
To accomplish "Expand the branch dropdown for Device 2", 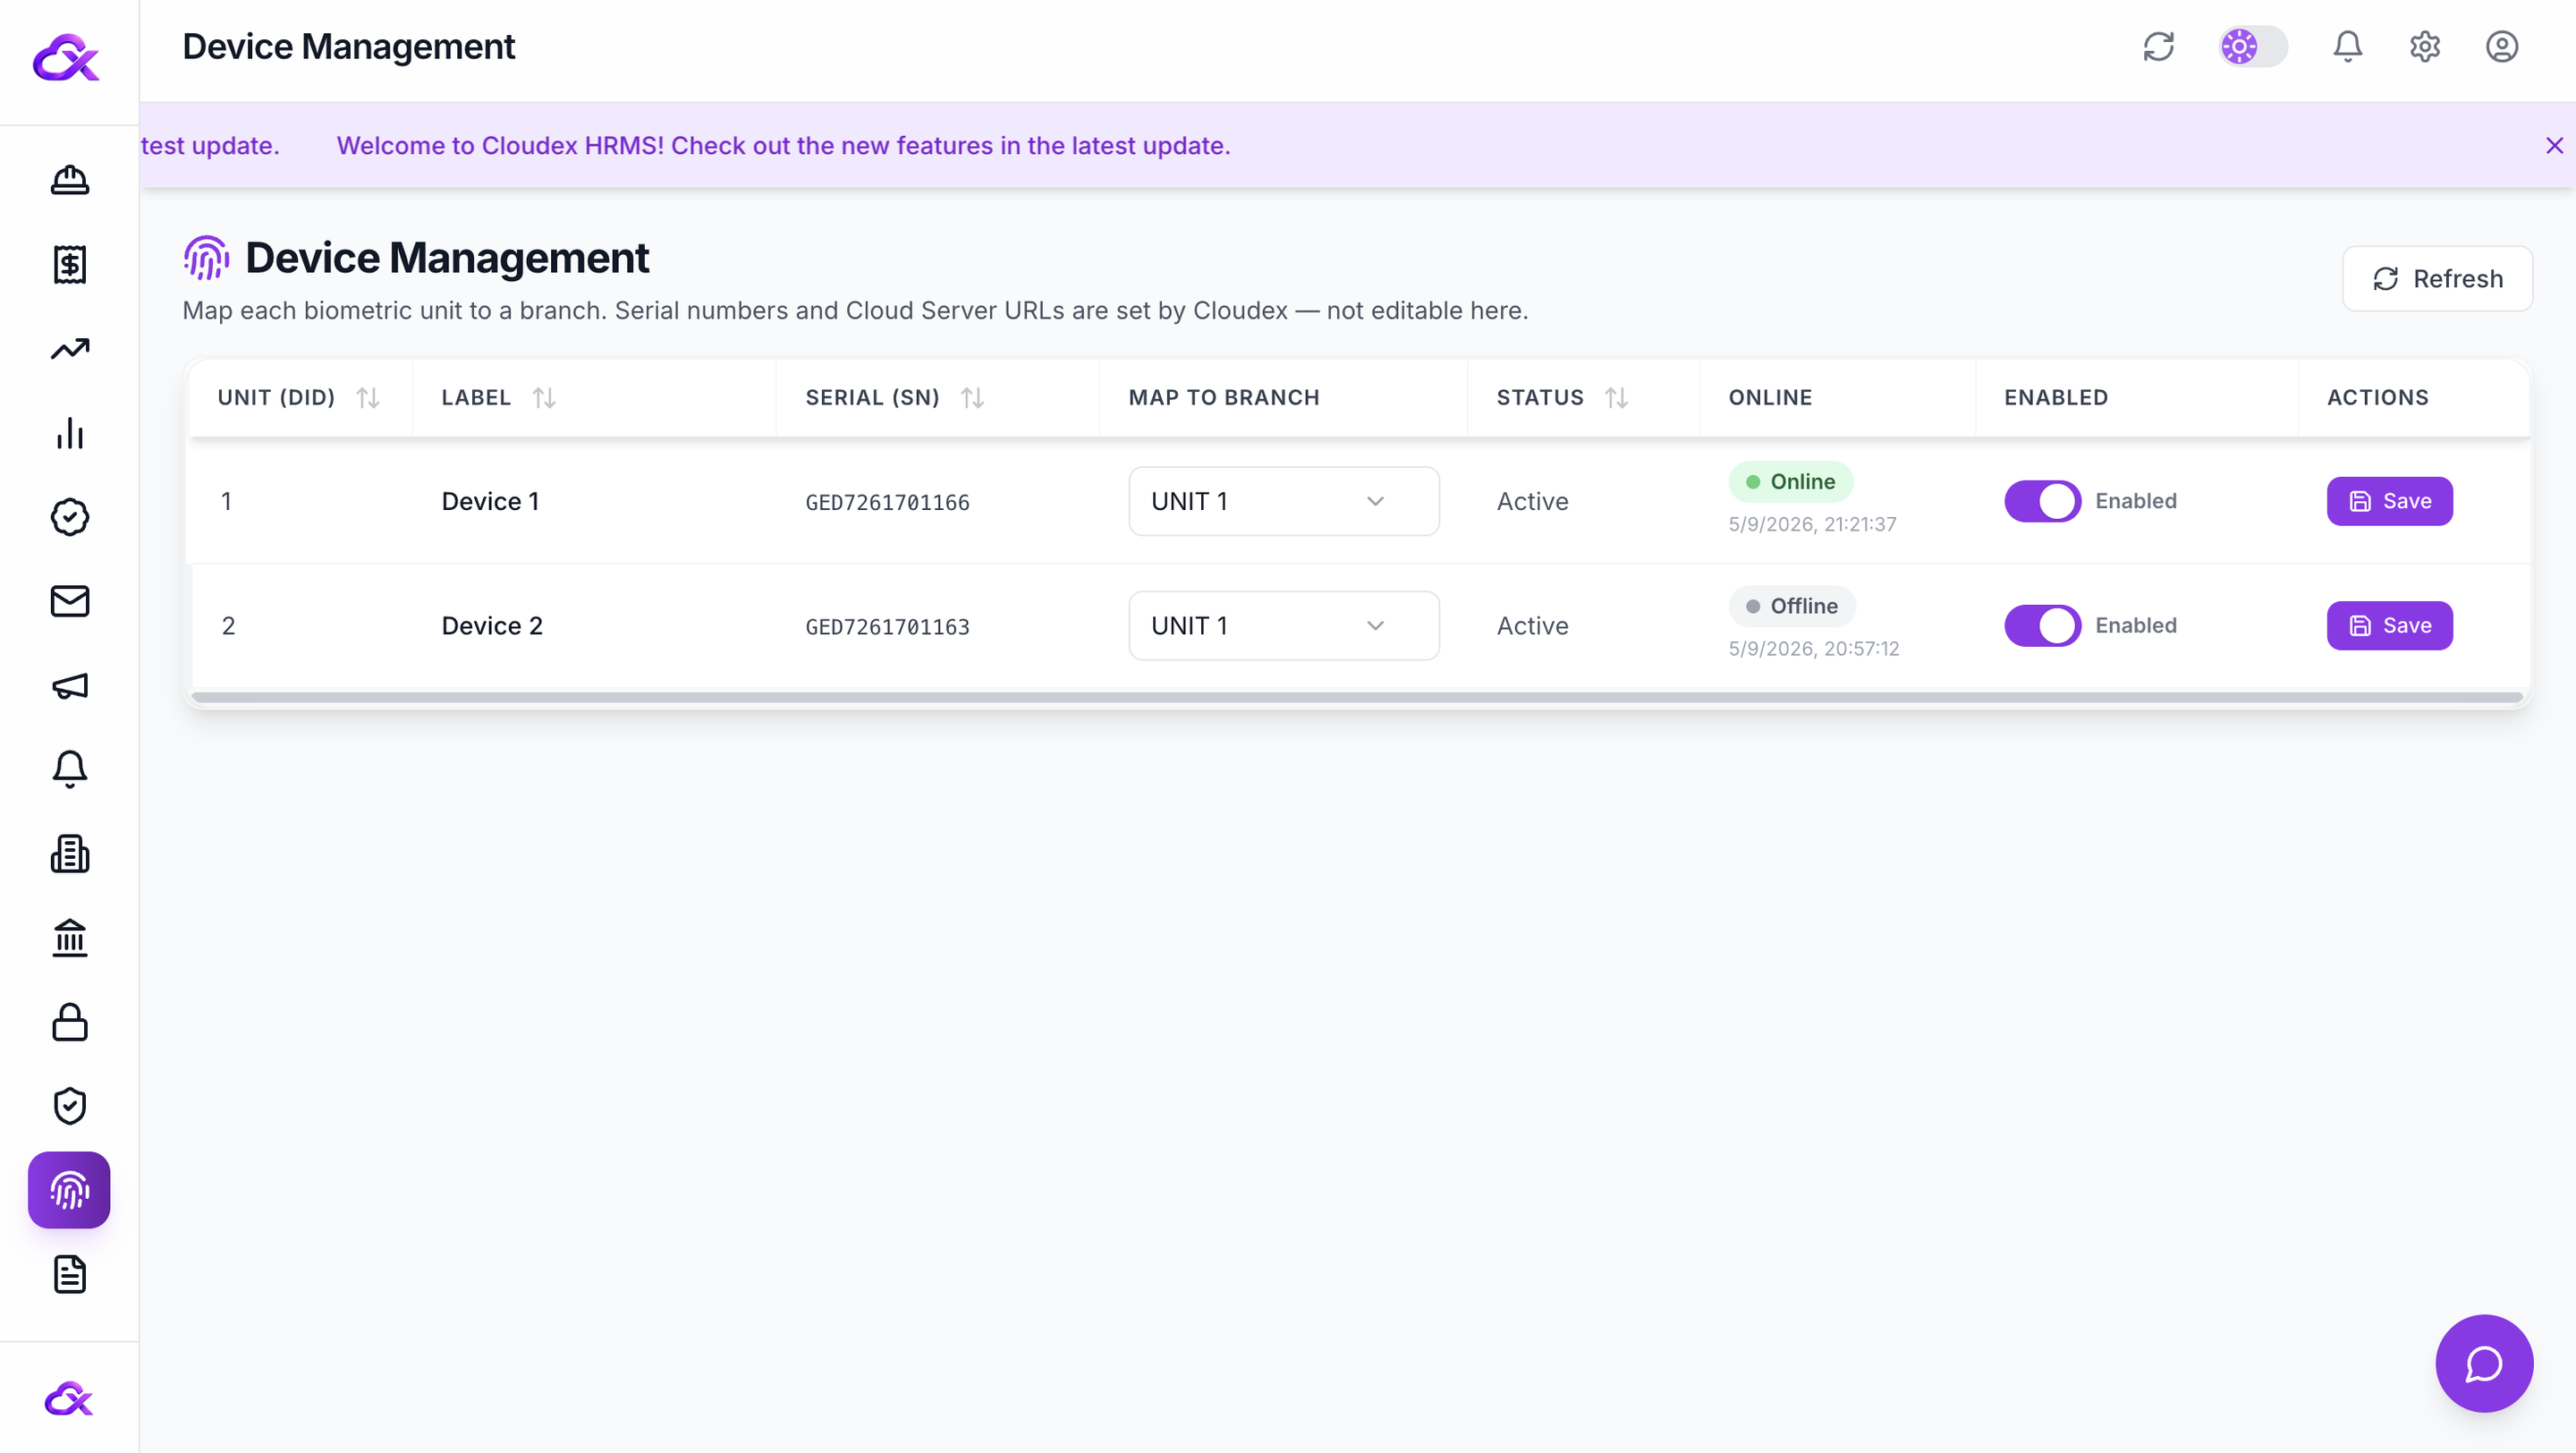I will [x=1284, y=626].
